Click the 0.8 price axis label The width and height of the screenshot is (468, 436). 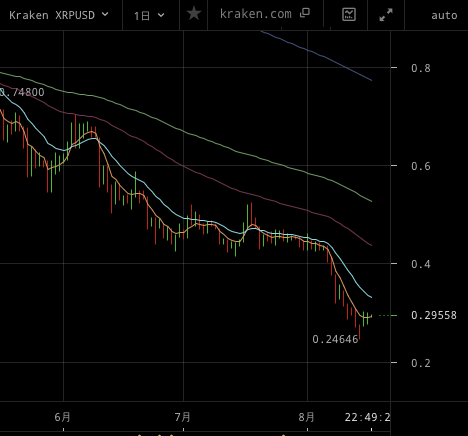(x=421, y=68)
